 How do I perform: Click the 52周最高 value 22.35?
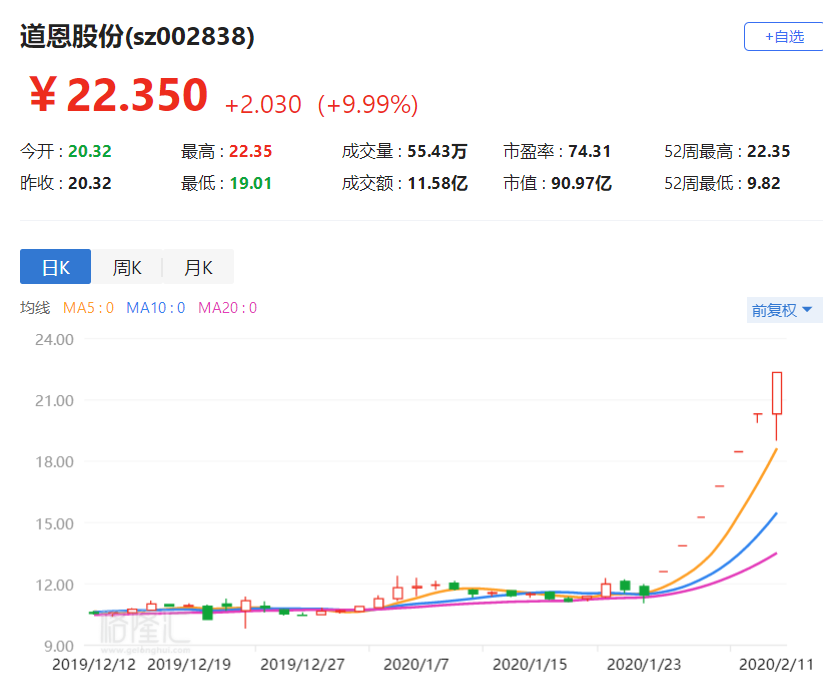tap(768, 151)
